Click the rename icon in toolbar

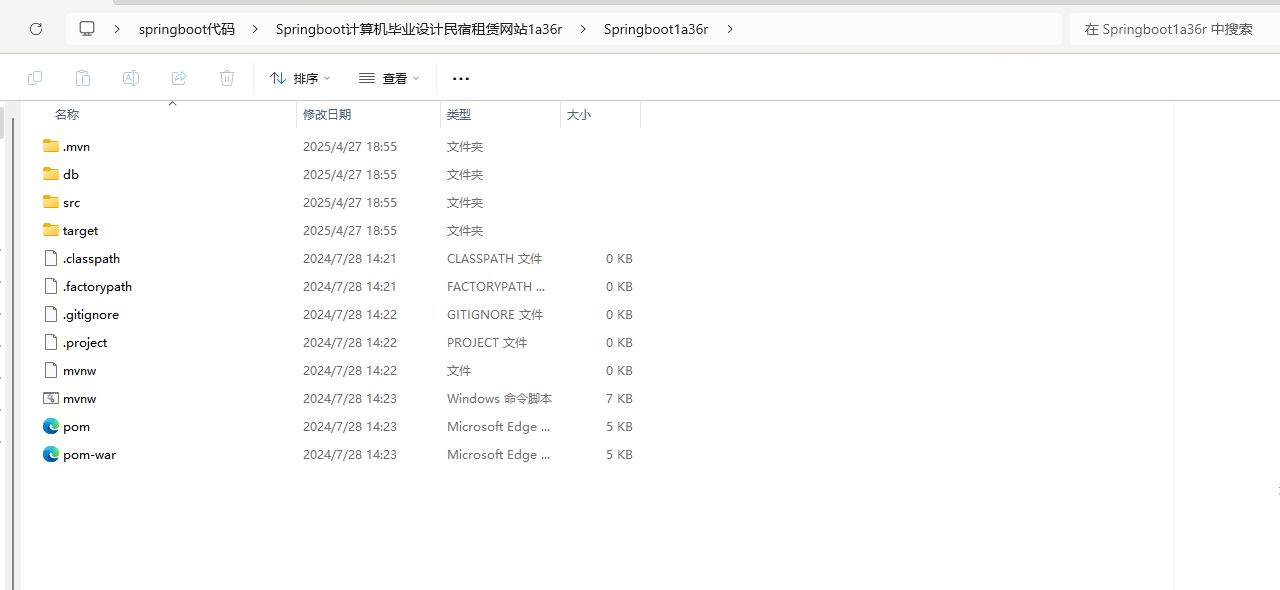131,78
